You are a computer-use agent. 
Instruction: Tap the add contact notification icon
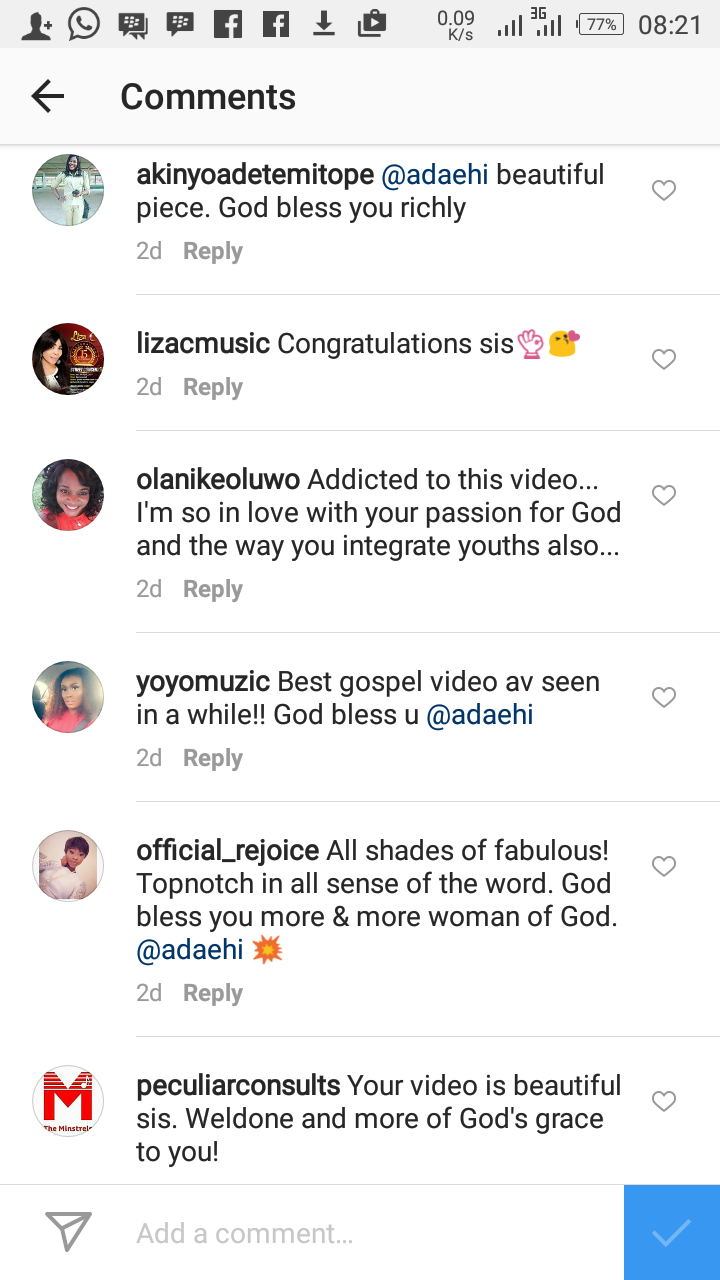pyautogui.click(x=36, y=24)
